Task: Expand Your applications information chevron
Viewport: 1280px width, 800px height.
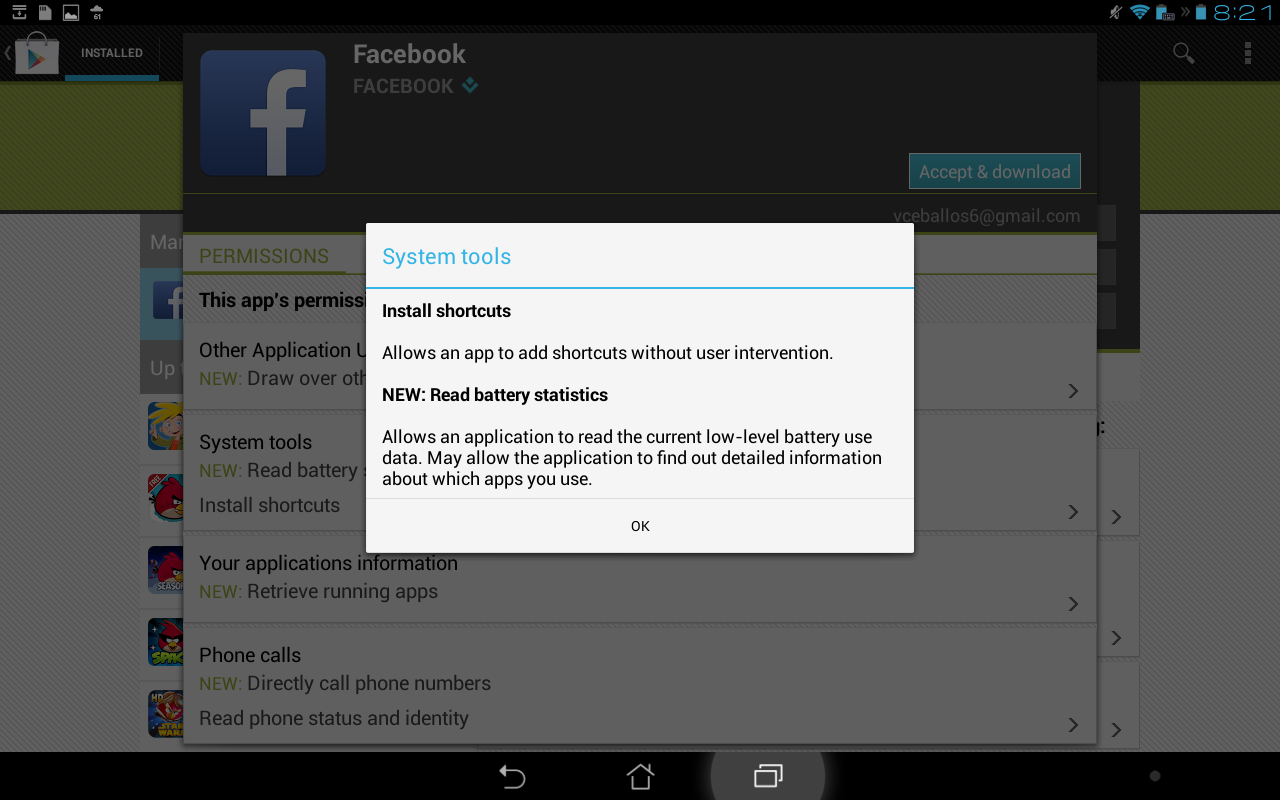Action: [1073, 604]
